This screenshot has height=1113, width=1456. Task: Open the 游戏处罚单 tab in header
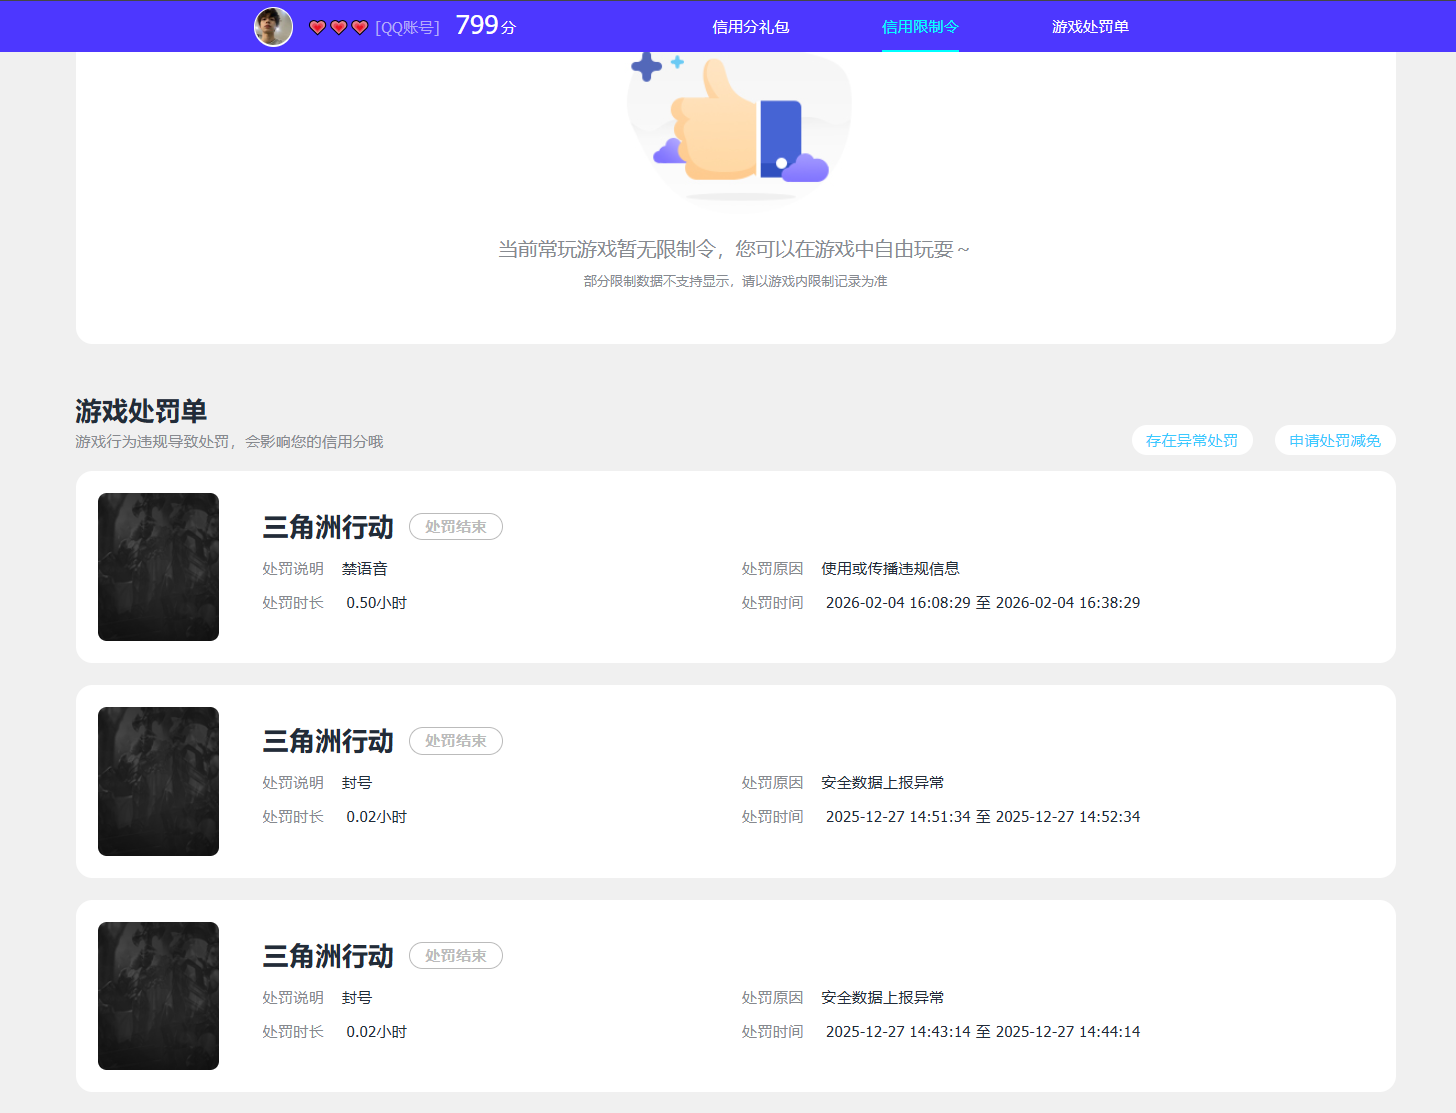pos(1089,26)
